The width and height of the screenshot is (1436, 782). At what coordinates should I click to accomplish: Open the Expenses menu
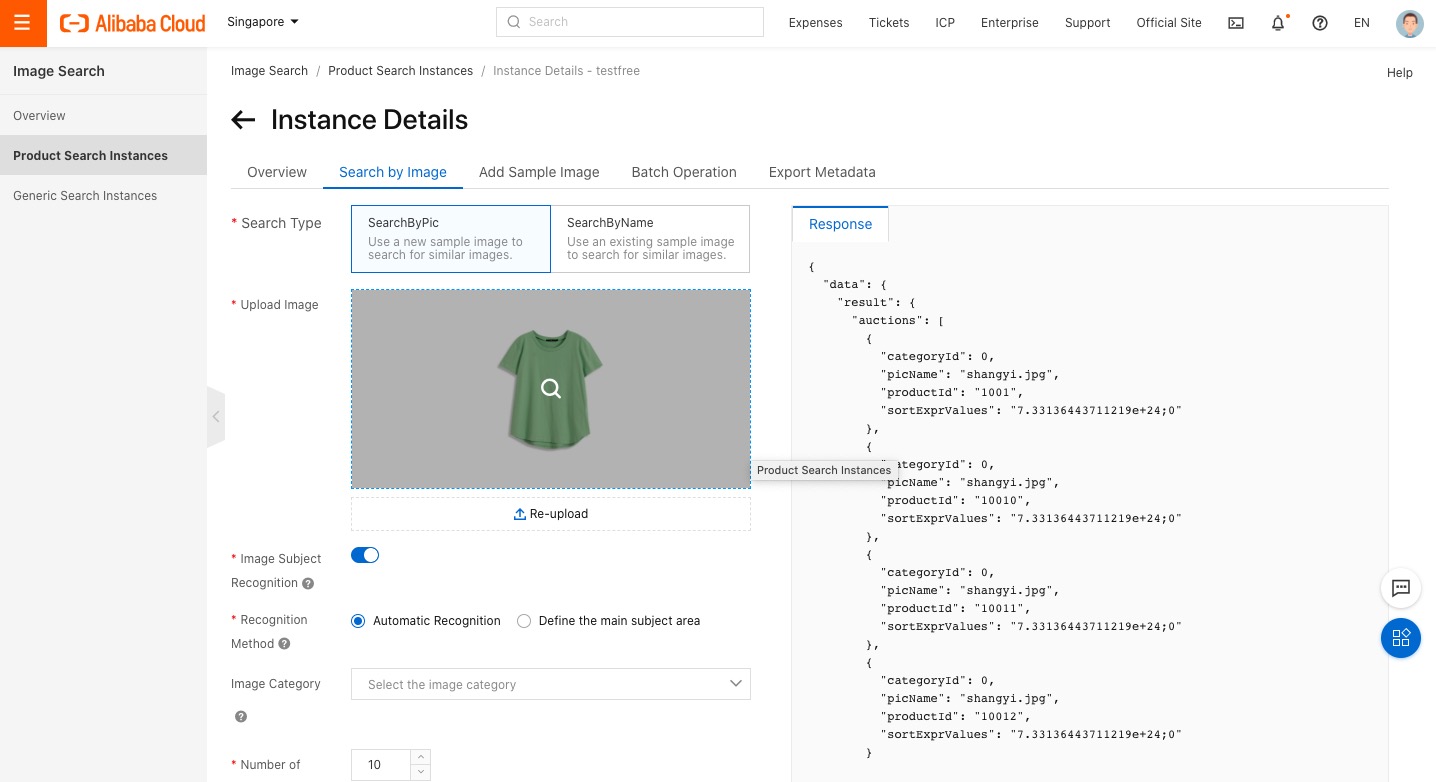coord(815,23)
